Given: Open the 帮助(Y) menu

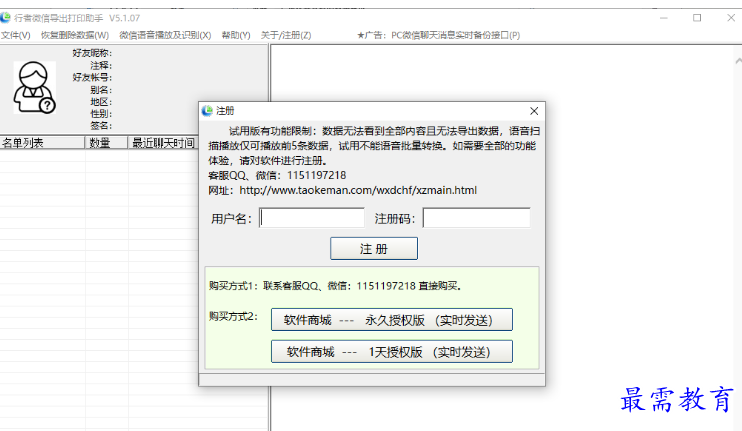Looking at the screenshot, I should click(236, 35).
